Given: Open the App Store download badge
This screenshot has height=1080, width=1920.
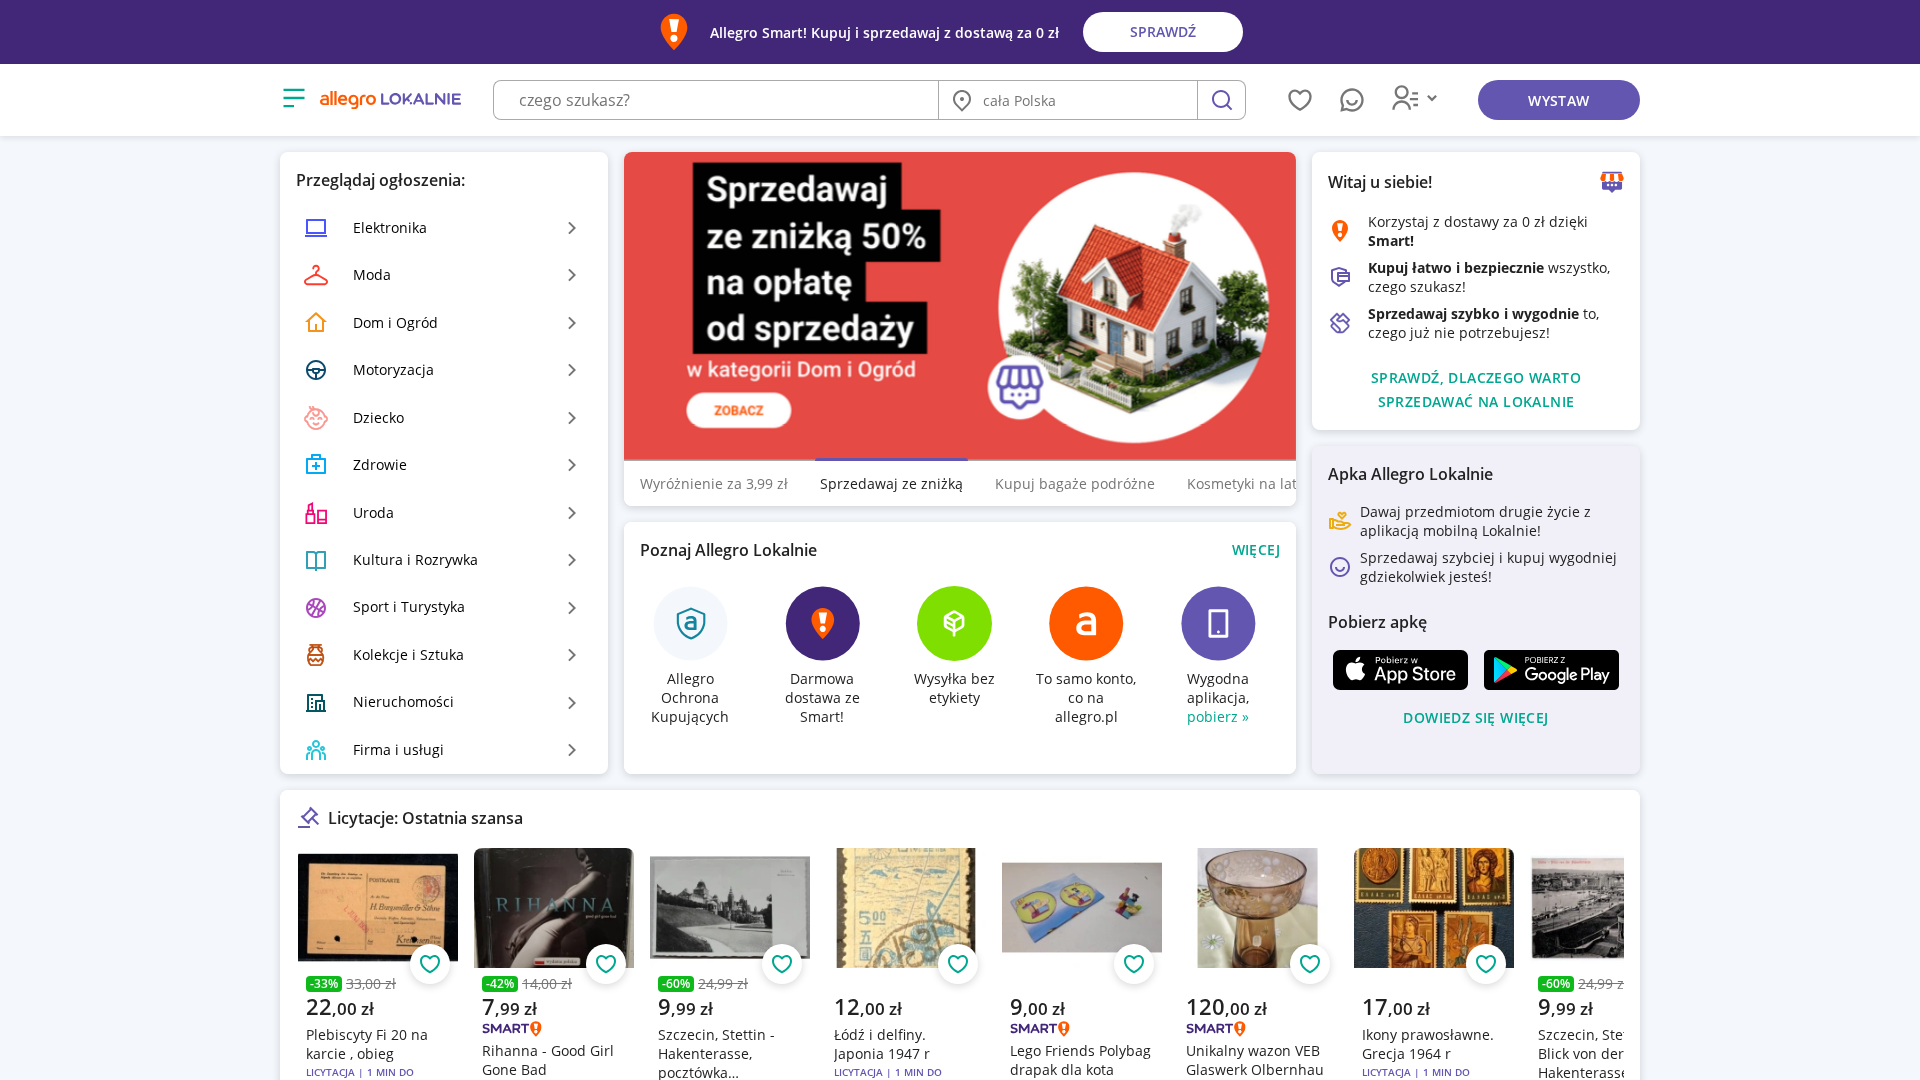Looking at the screenshot, I should pos(1400,670).
